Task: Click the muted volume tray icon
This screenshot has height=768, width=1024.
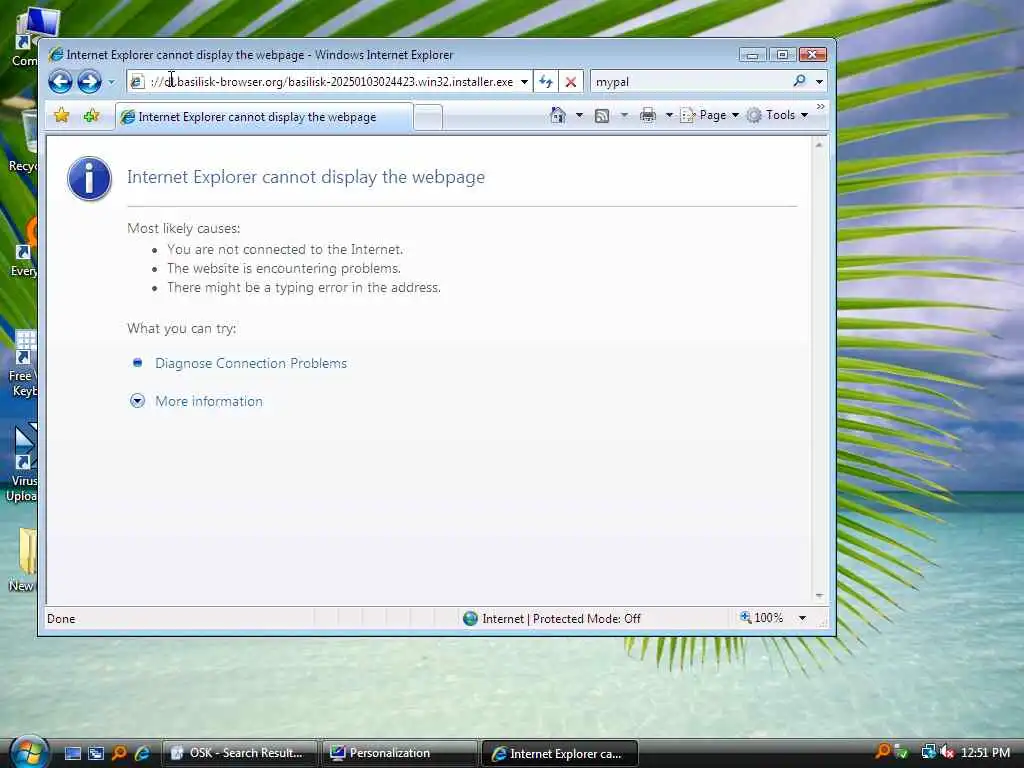Action: pyautogui.click(x=947, y=752)
